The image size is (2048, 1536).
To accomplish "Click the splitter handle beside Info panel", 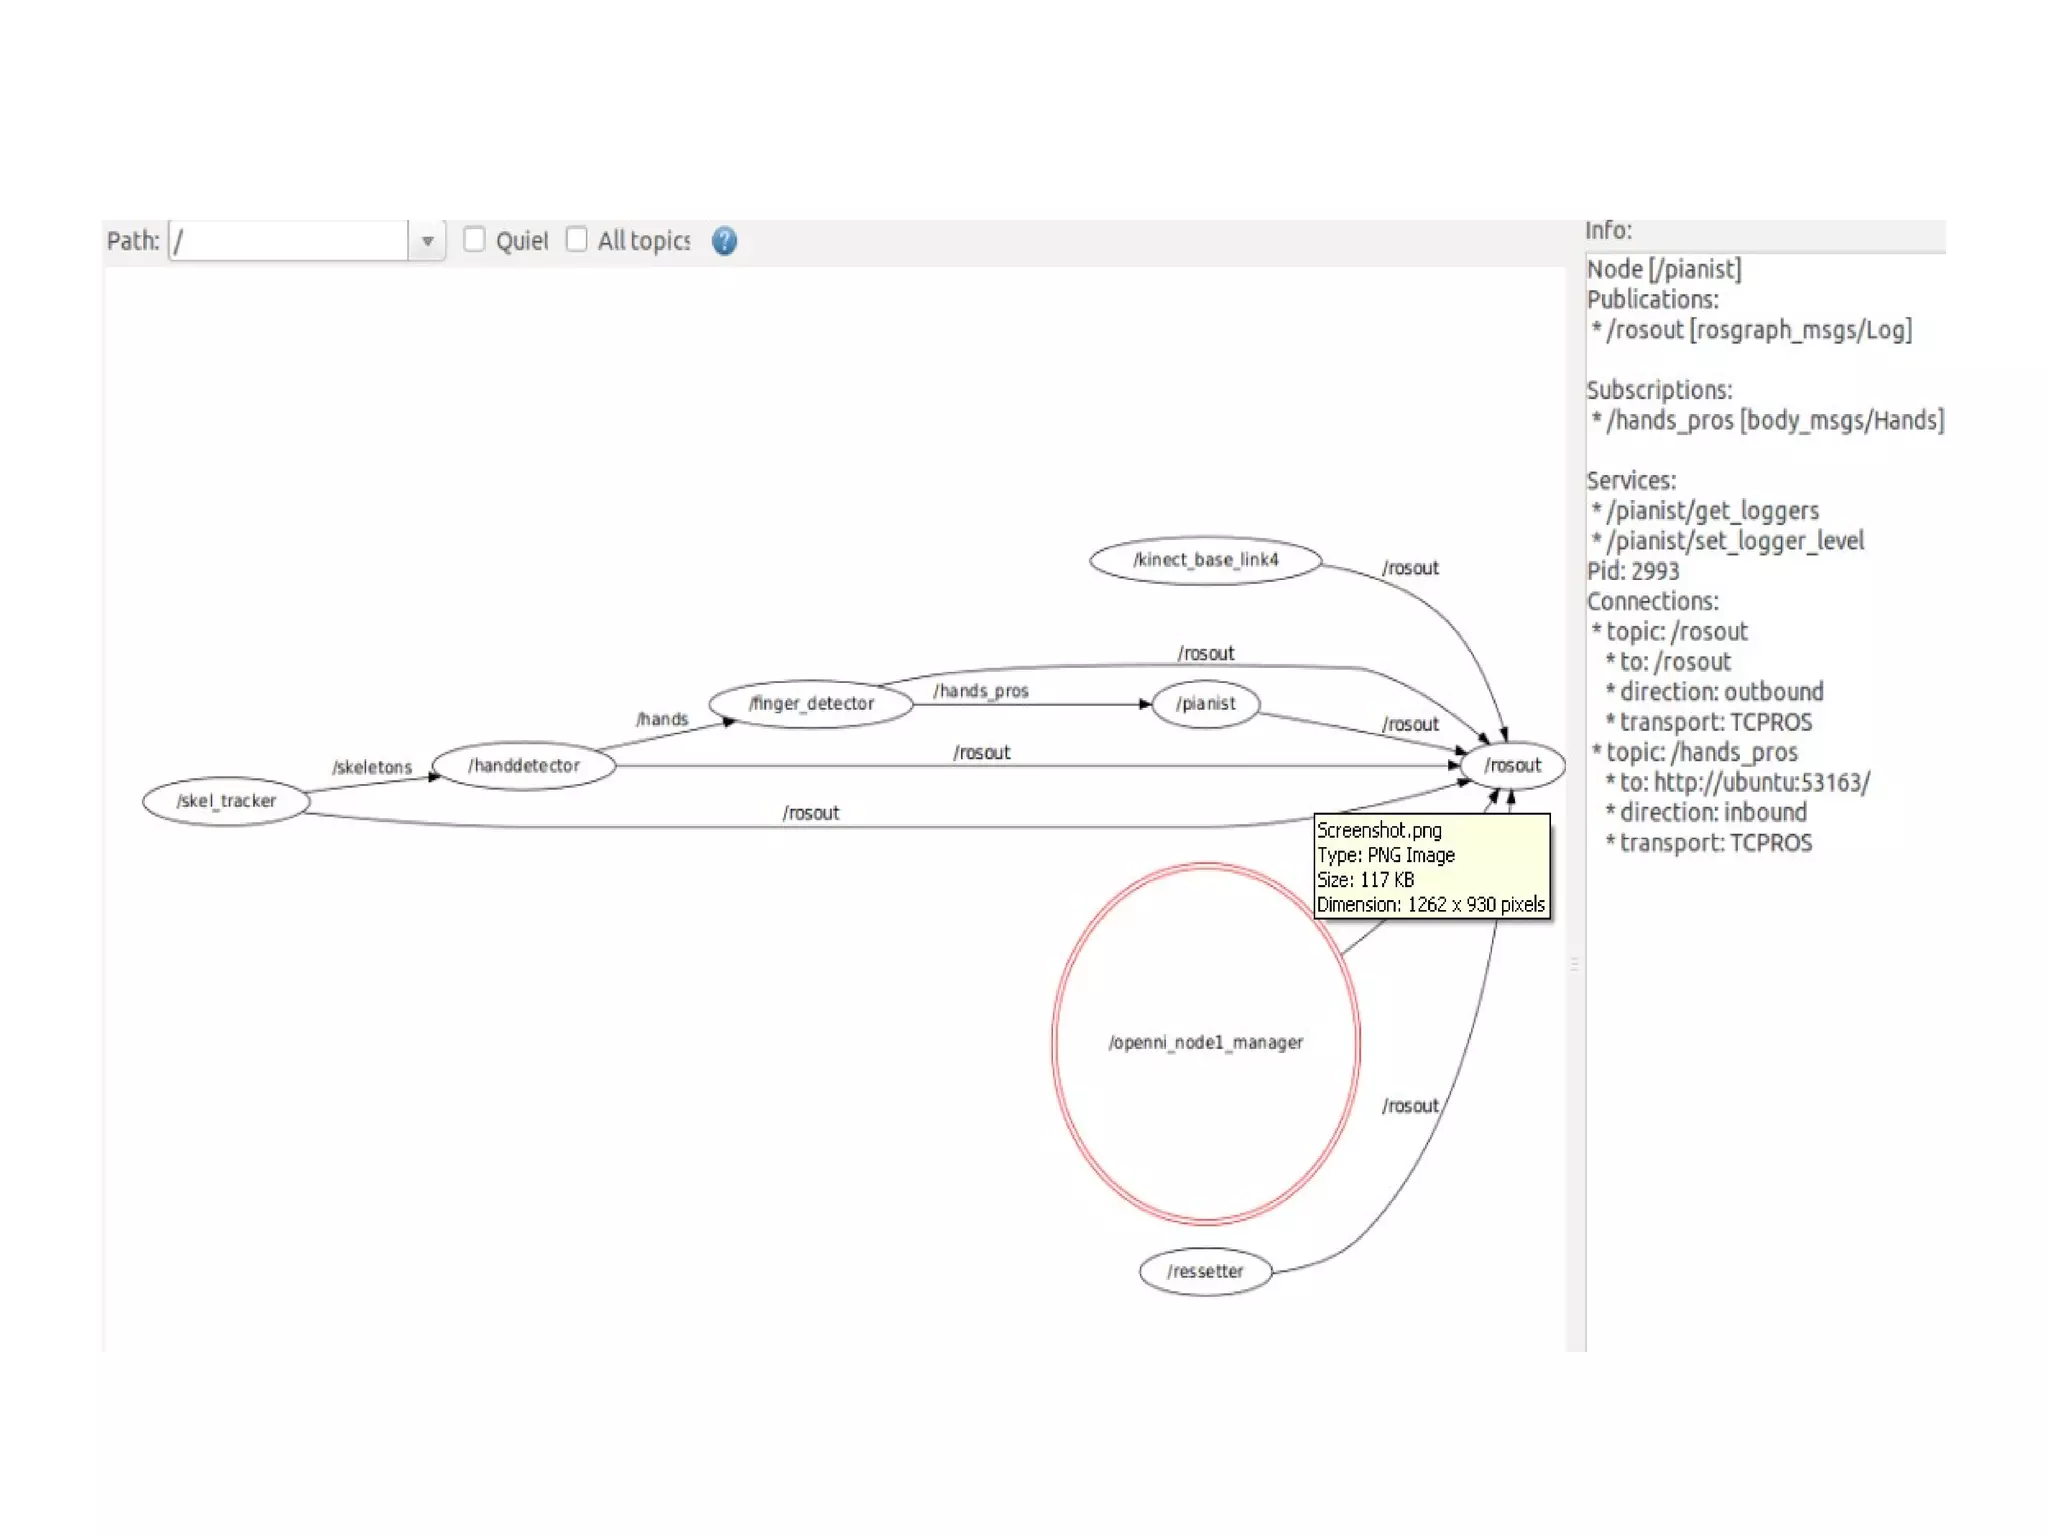I will (1574, 964).
